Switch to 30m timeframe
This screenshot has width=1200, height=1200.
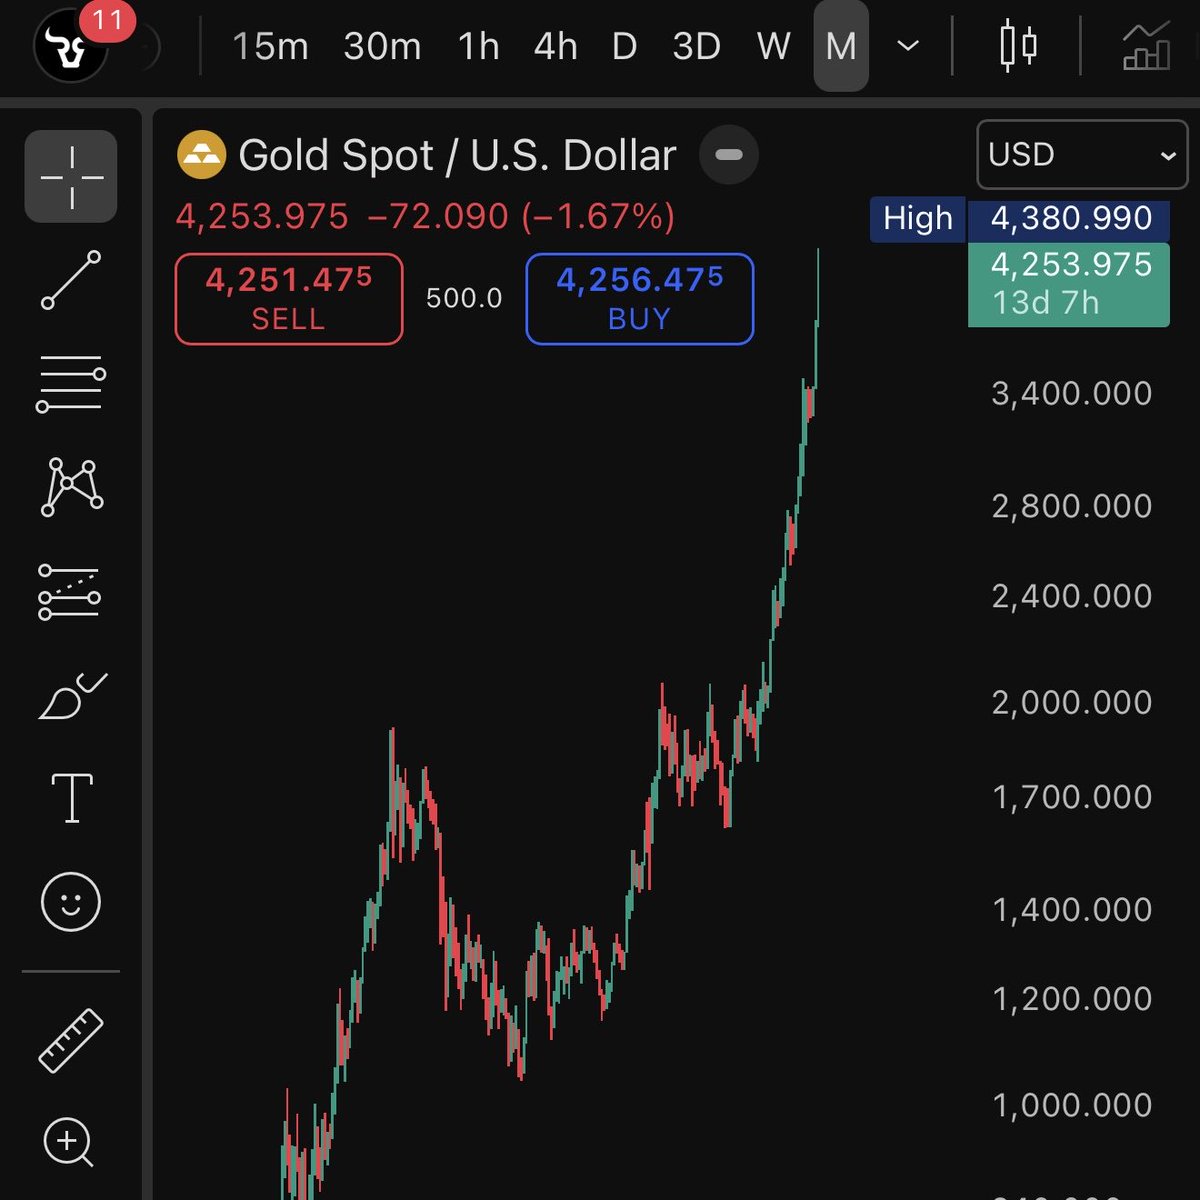coord(382,46)
